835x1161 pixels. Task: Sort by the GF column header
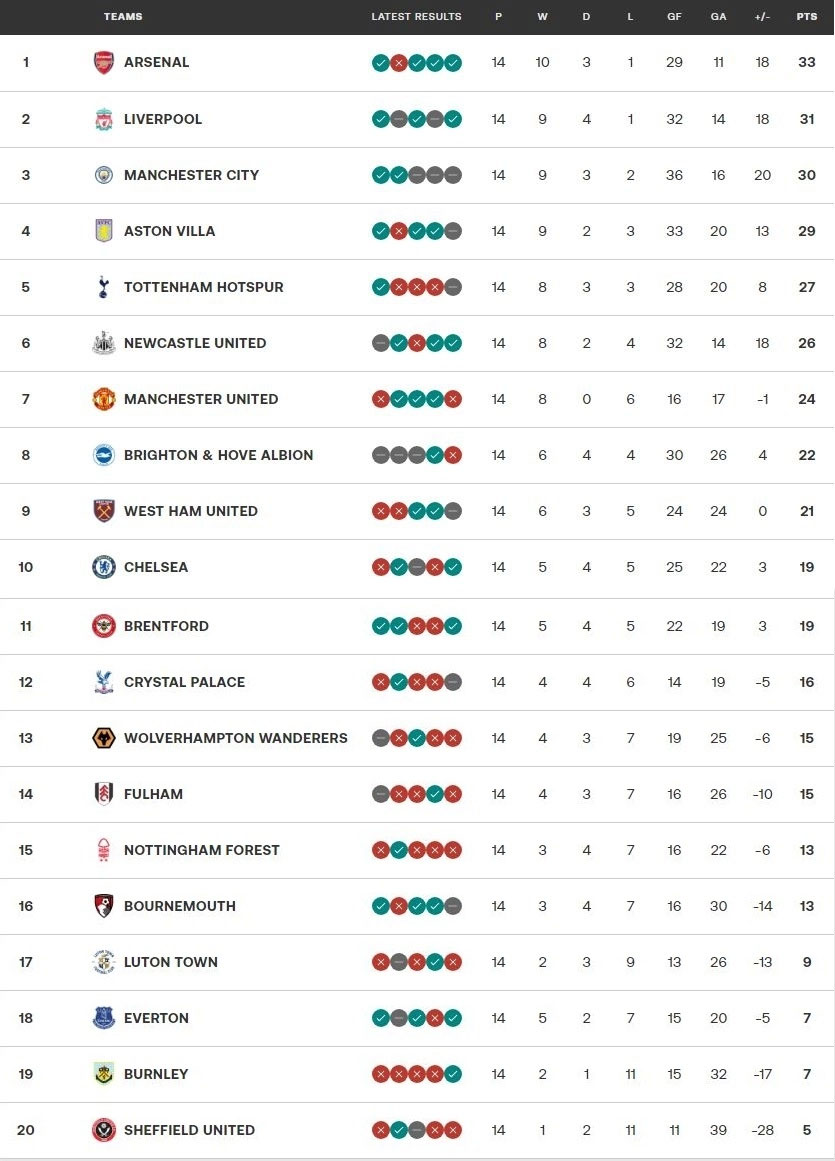(674, 17)
